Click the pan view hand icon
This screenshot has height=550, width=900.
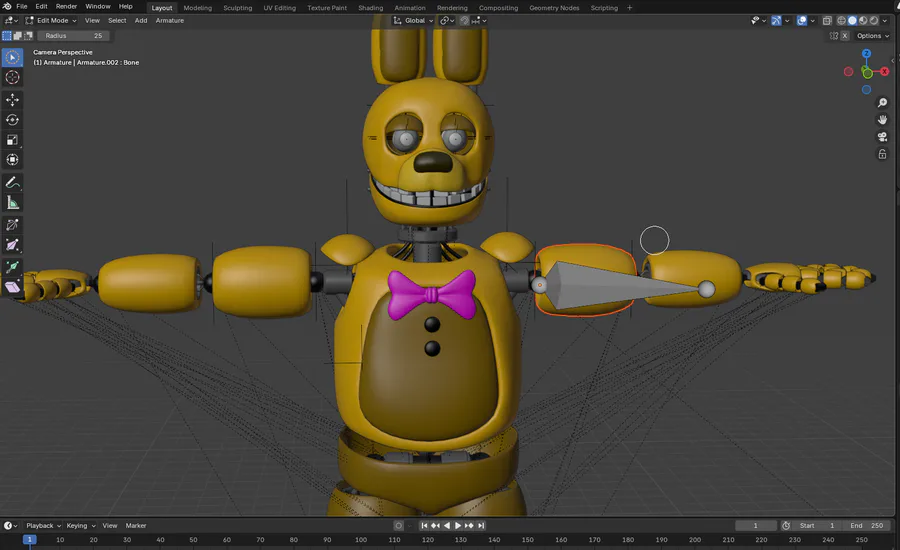coord(882,119)
